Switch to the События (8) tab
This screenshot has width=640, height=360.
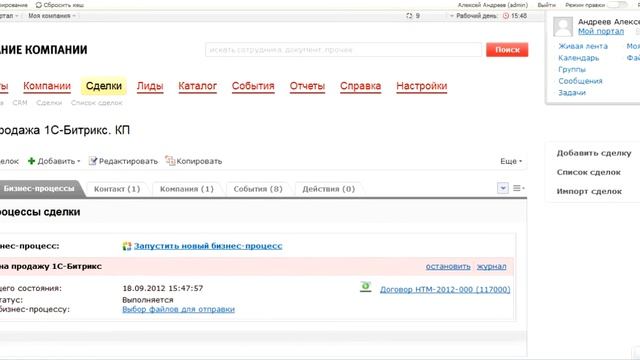(258, 189)
